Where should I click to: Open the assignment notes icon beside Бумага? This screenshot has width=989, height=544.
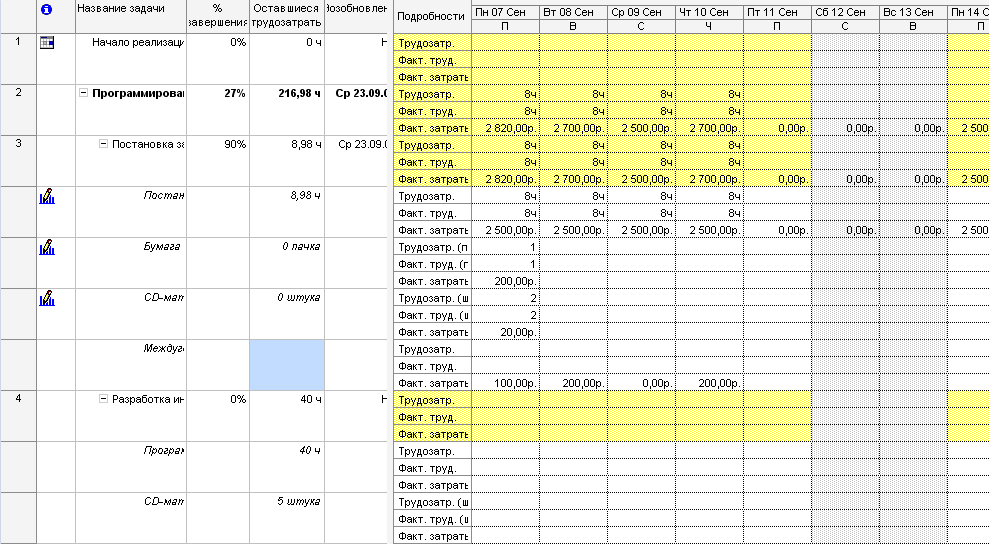47,247
